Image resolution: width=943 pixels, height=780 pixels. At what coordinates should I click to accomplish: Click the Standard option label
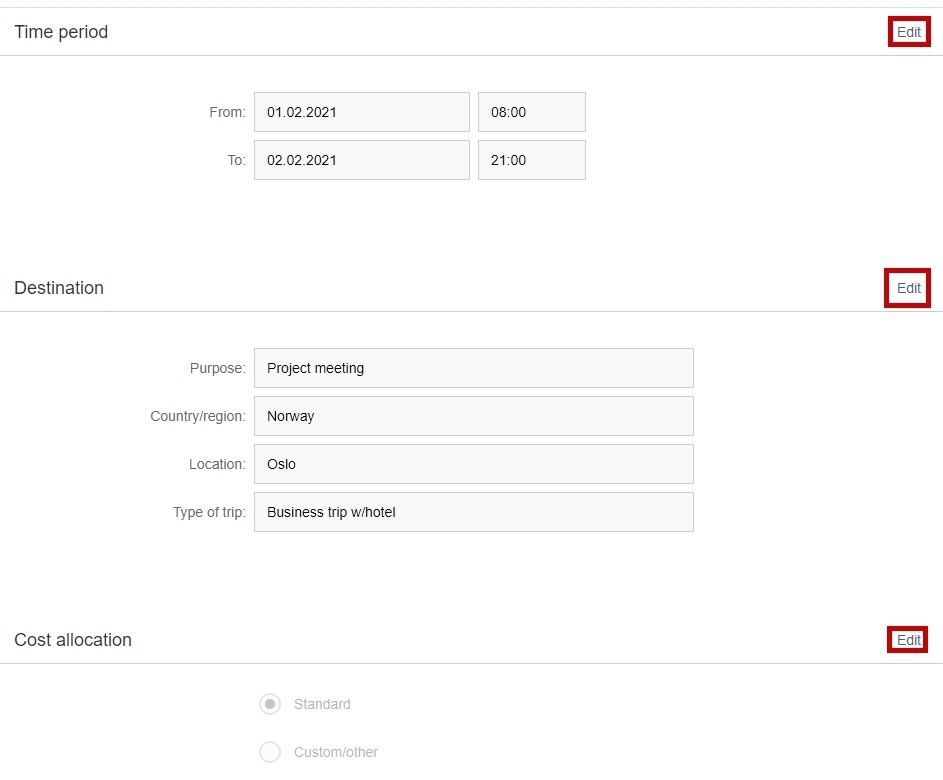(322, 704)
